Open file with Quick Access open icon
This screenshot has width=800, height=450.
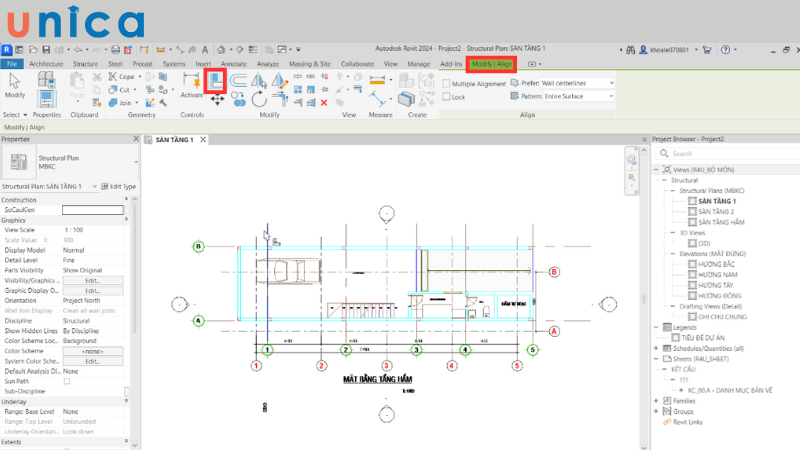[33, 49]
